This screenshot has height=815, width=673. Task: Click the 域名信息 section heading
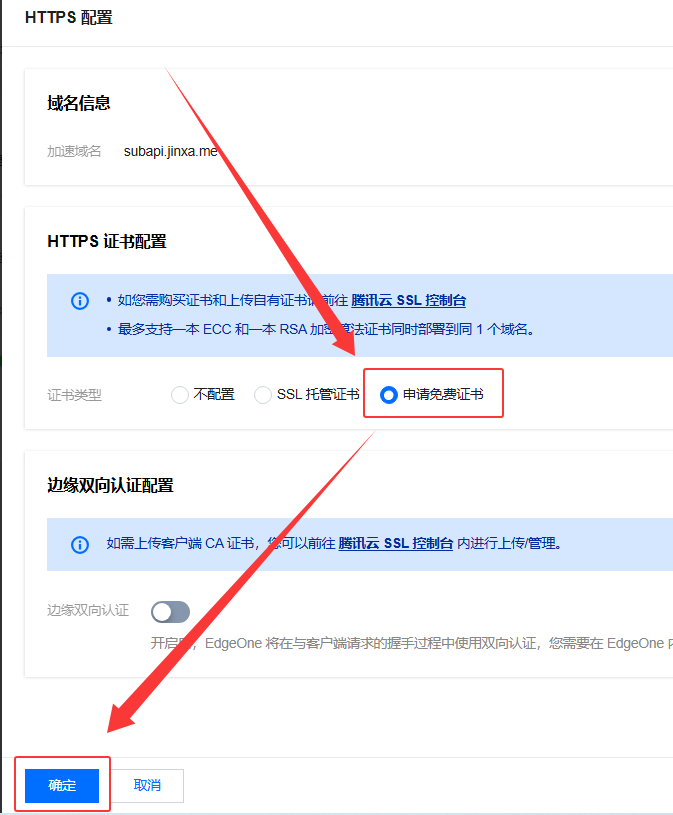pyautogui.click(x=78, y=103)
